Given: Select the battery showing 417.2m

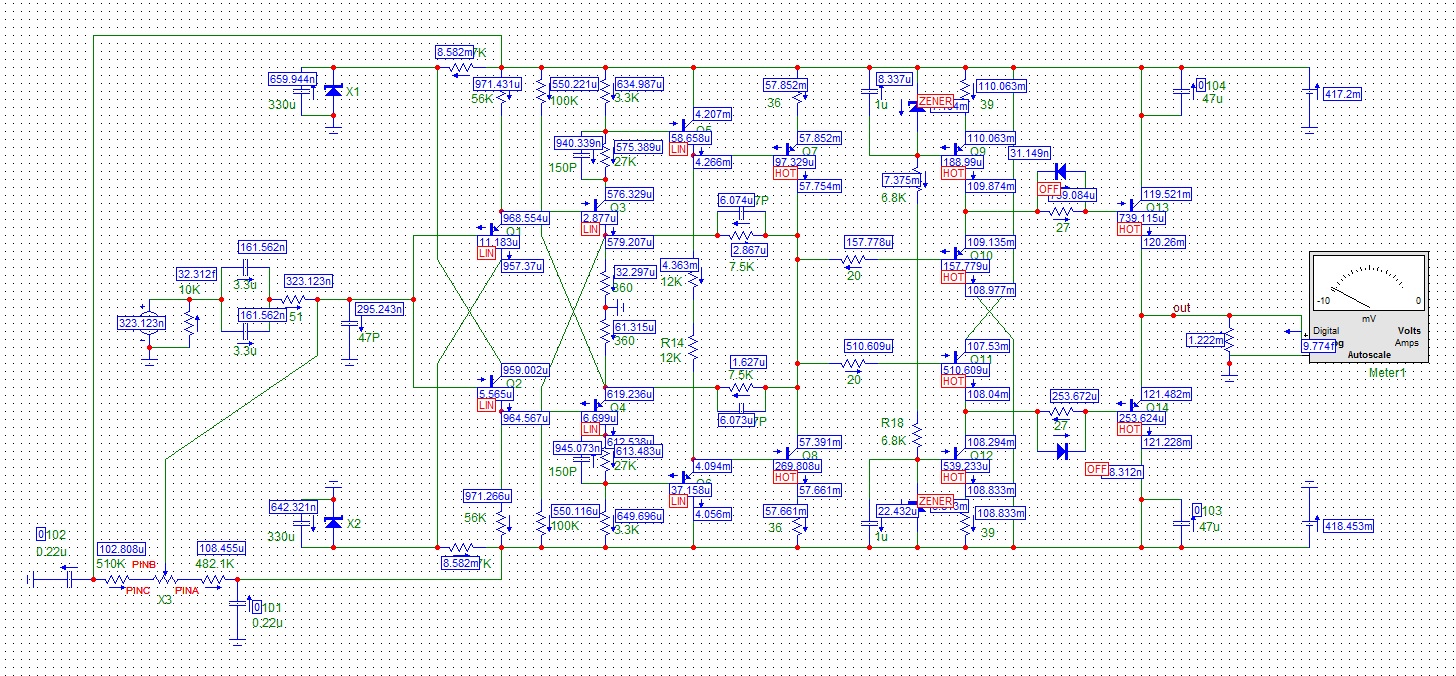Looking at the screenshot, I should tap(1309, 92).
